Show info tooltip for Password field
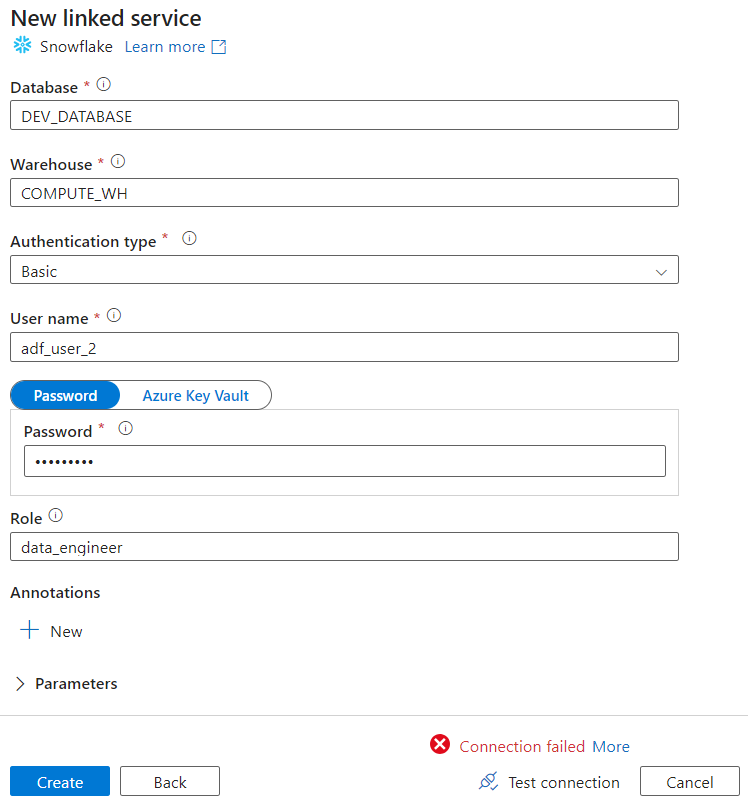 [x=126, y=428]
